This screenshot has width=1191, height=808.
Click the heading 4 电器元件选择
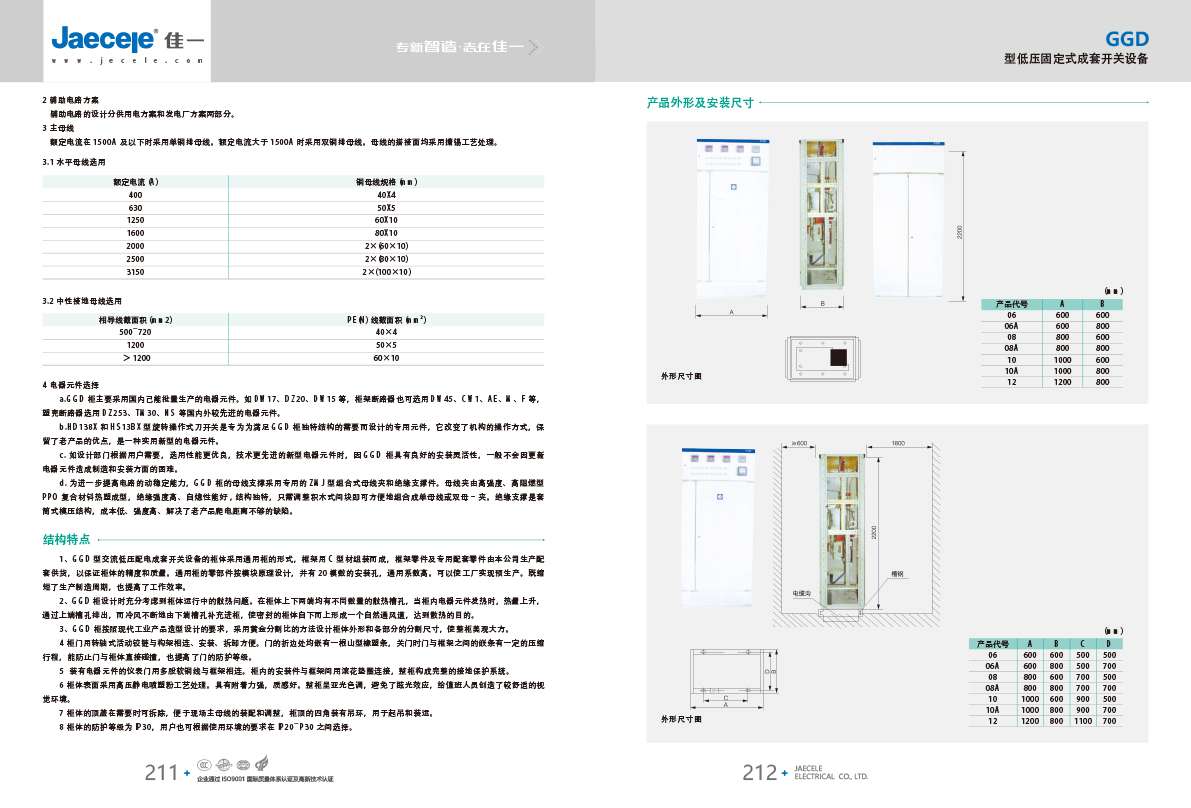[x=71, y=385]
